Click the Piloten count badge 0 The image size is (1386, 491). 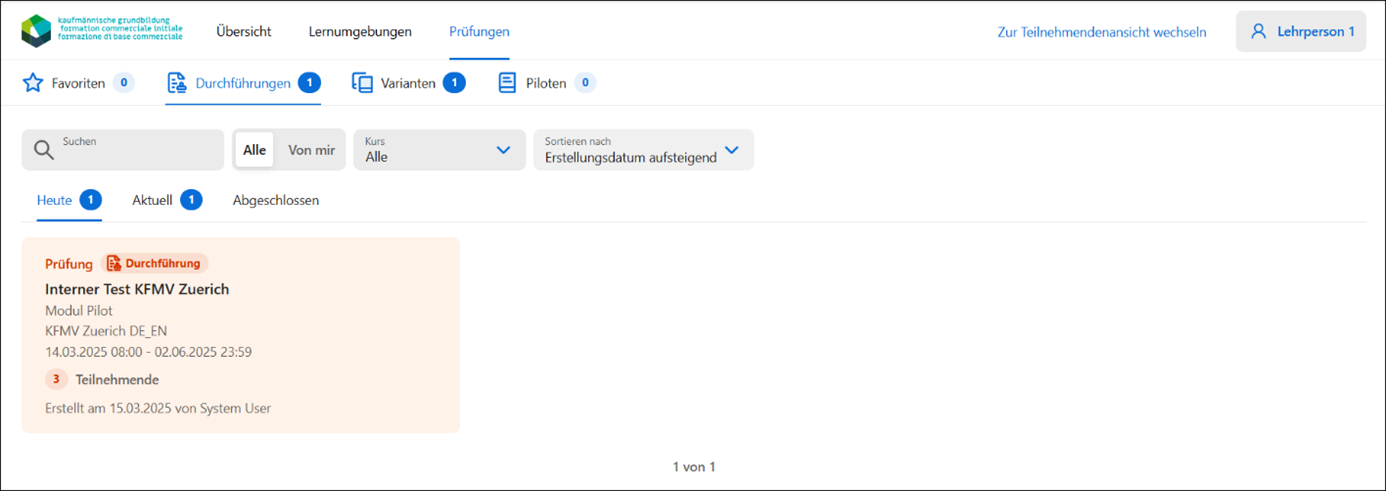585,83
